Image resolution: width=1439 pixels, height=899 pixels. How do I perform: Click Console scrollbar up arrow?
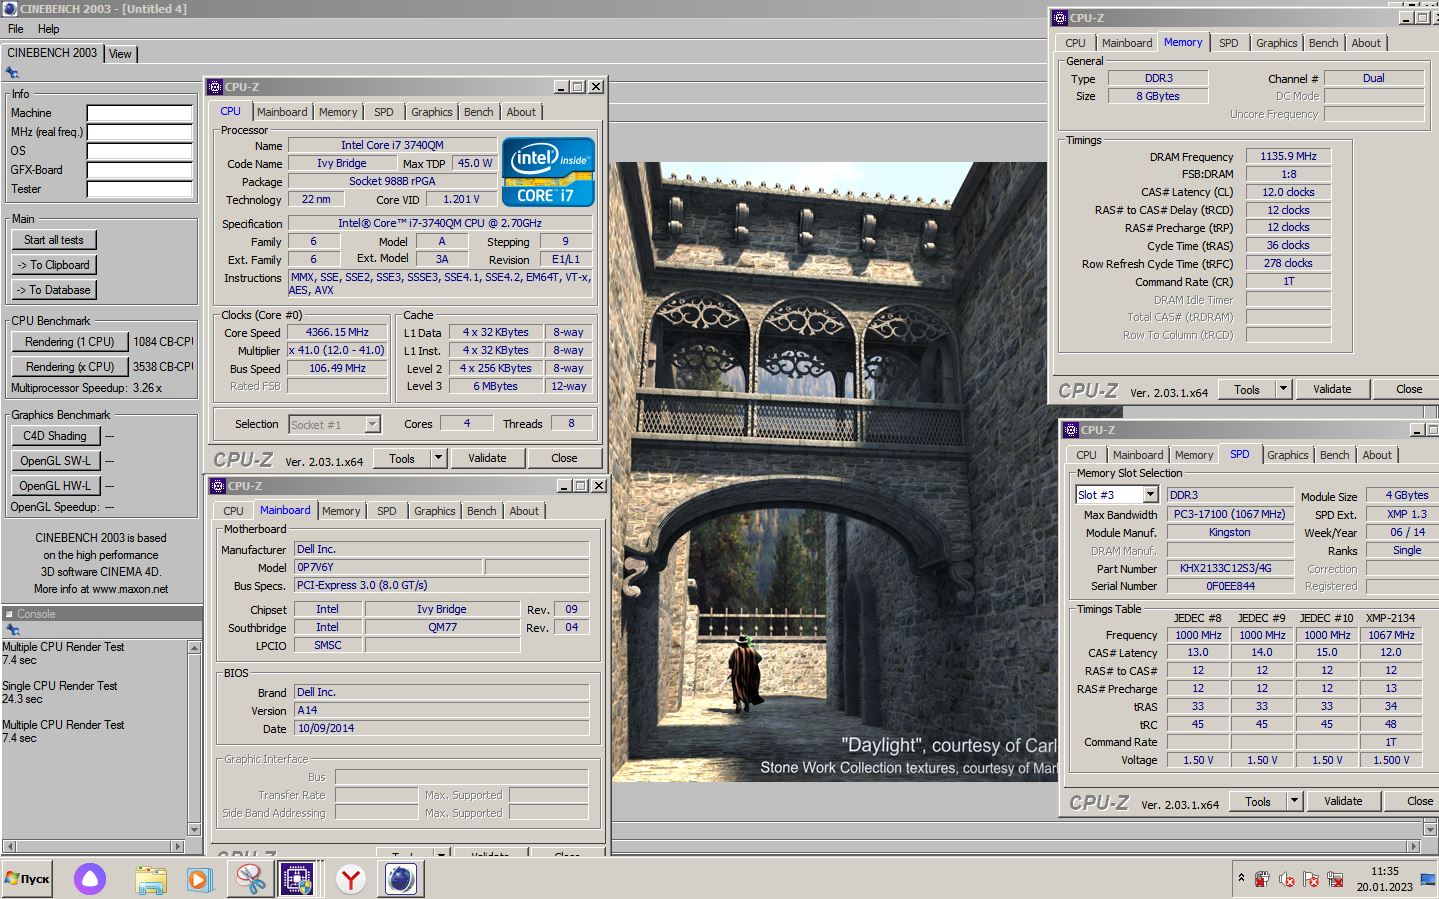click(194, 648)
